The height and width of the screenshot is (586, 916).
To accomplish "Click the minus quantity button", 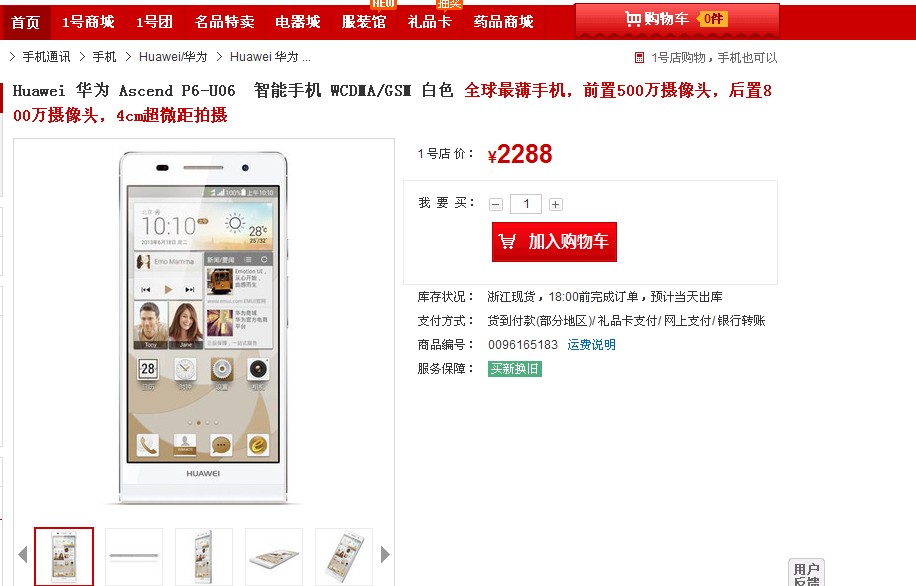I will point(496,204).
